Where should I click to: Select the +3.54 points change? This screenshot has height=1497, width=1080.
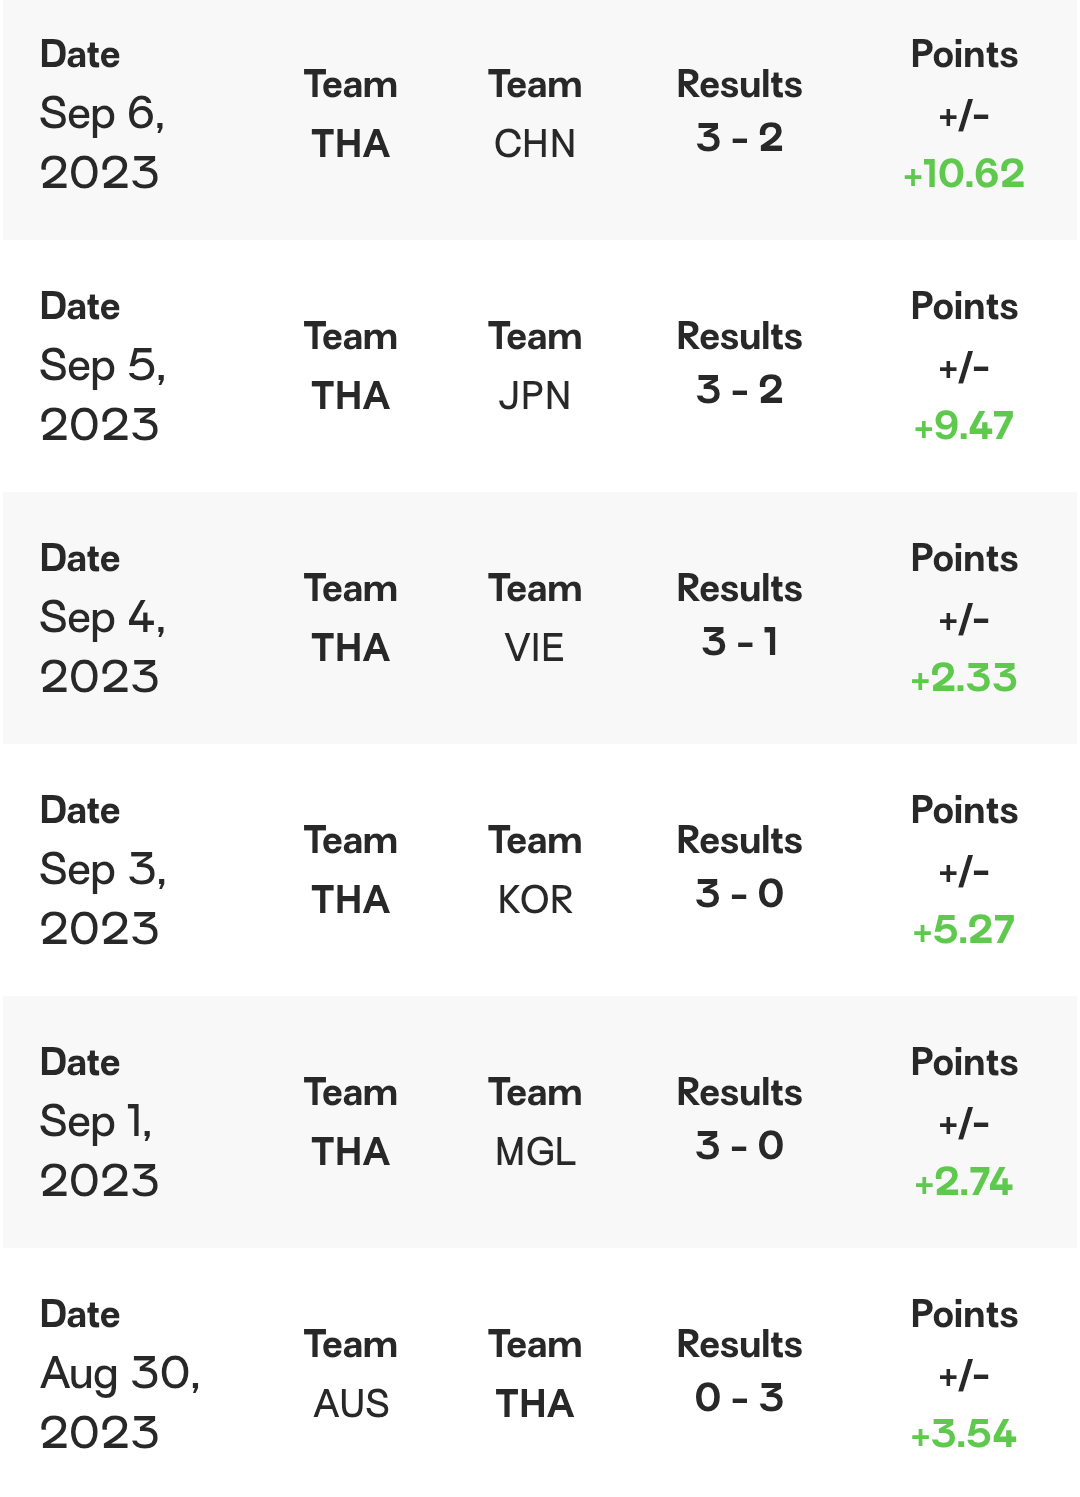[964, 1434]
